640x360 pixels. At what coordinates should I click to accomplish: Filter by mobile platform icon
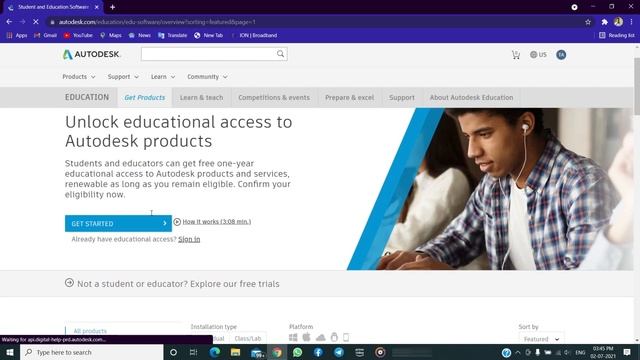point(346,337)
